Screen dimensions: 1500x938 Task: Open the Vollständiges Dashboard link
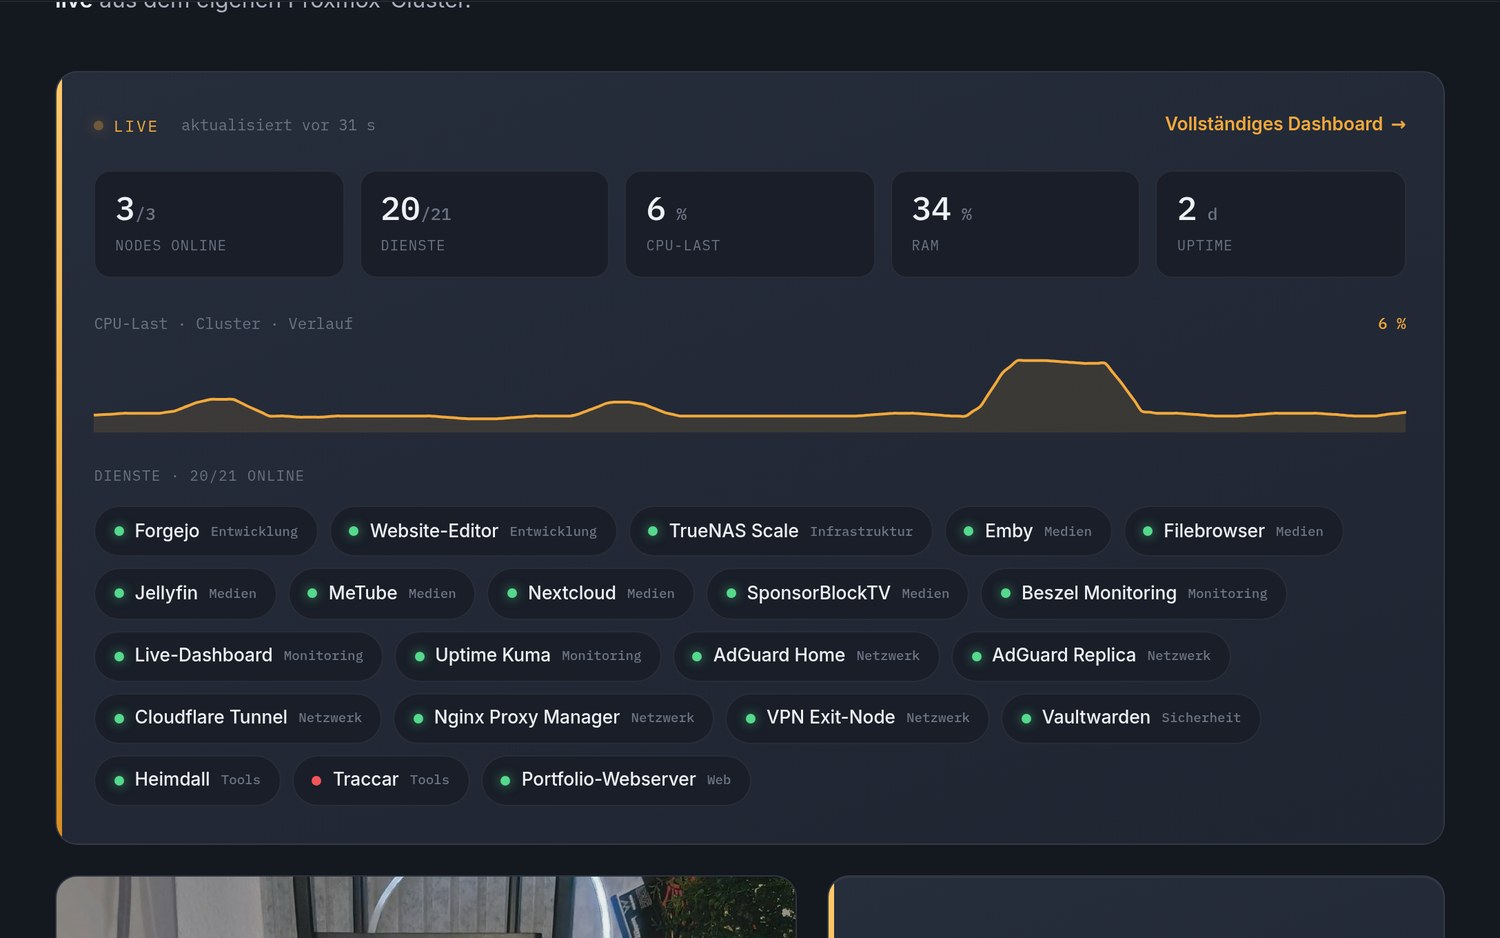click(1285, 124)
